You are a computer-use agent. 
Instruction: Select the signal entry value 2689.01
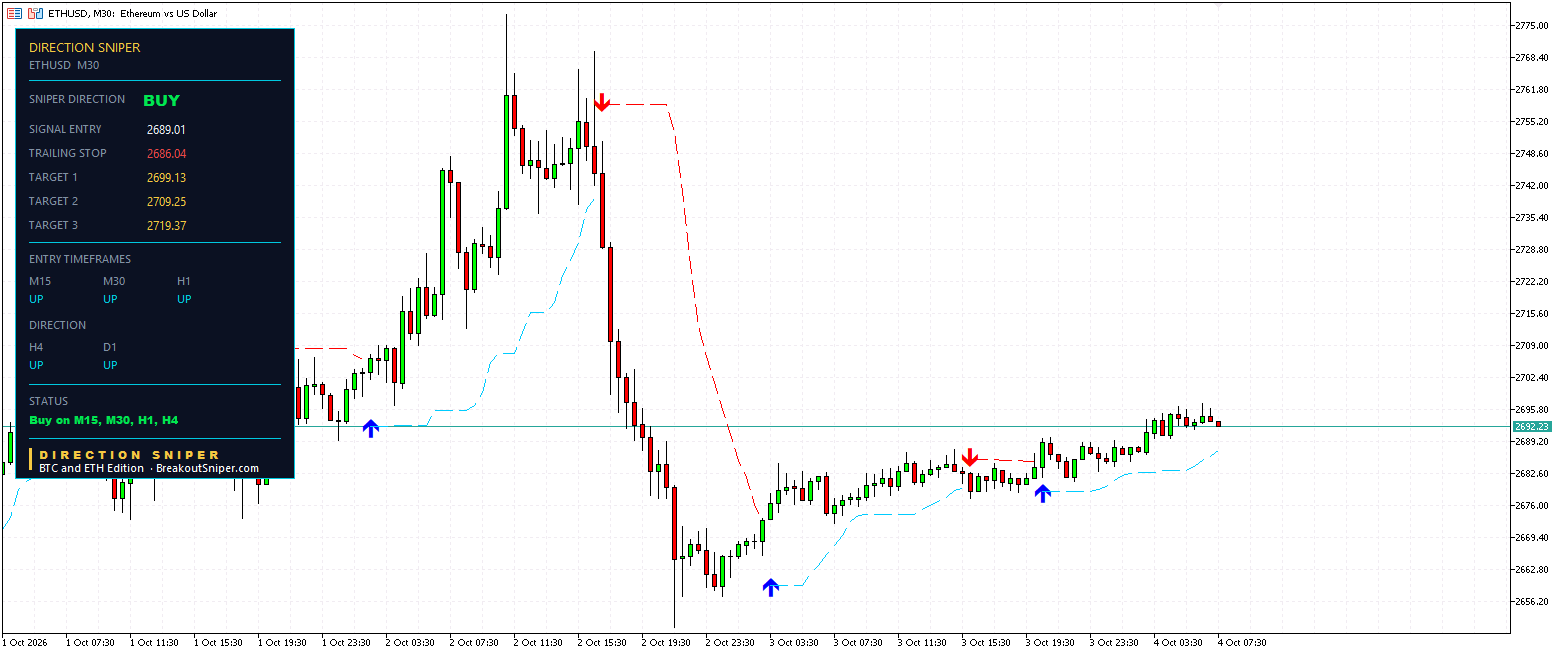pyautogui.click(x=166, y=130)
